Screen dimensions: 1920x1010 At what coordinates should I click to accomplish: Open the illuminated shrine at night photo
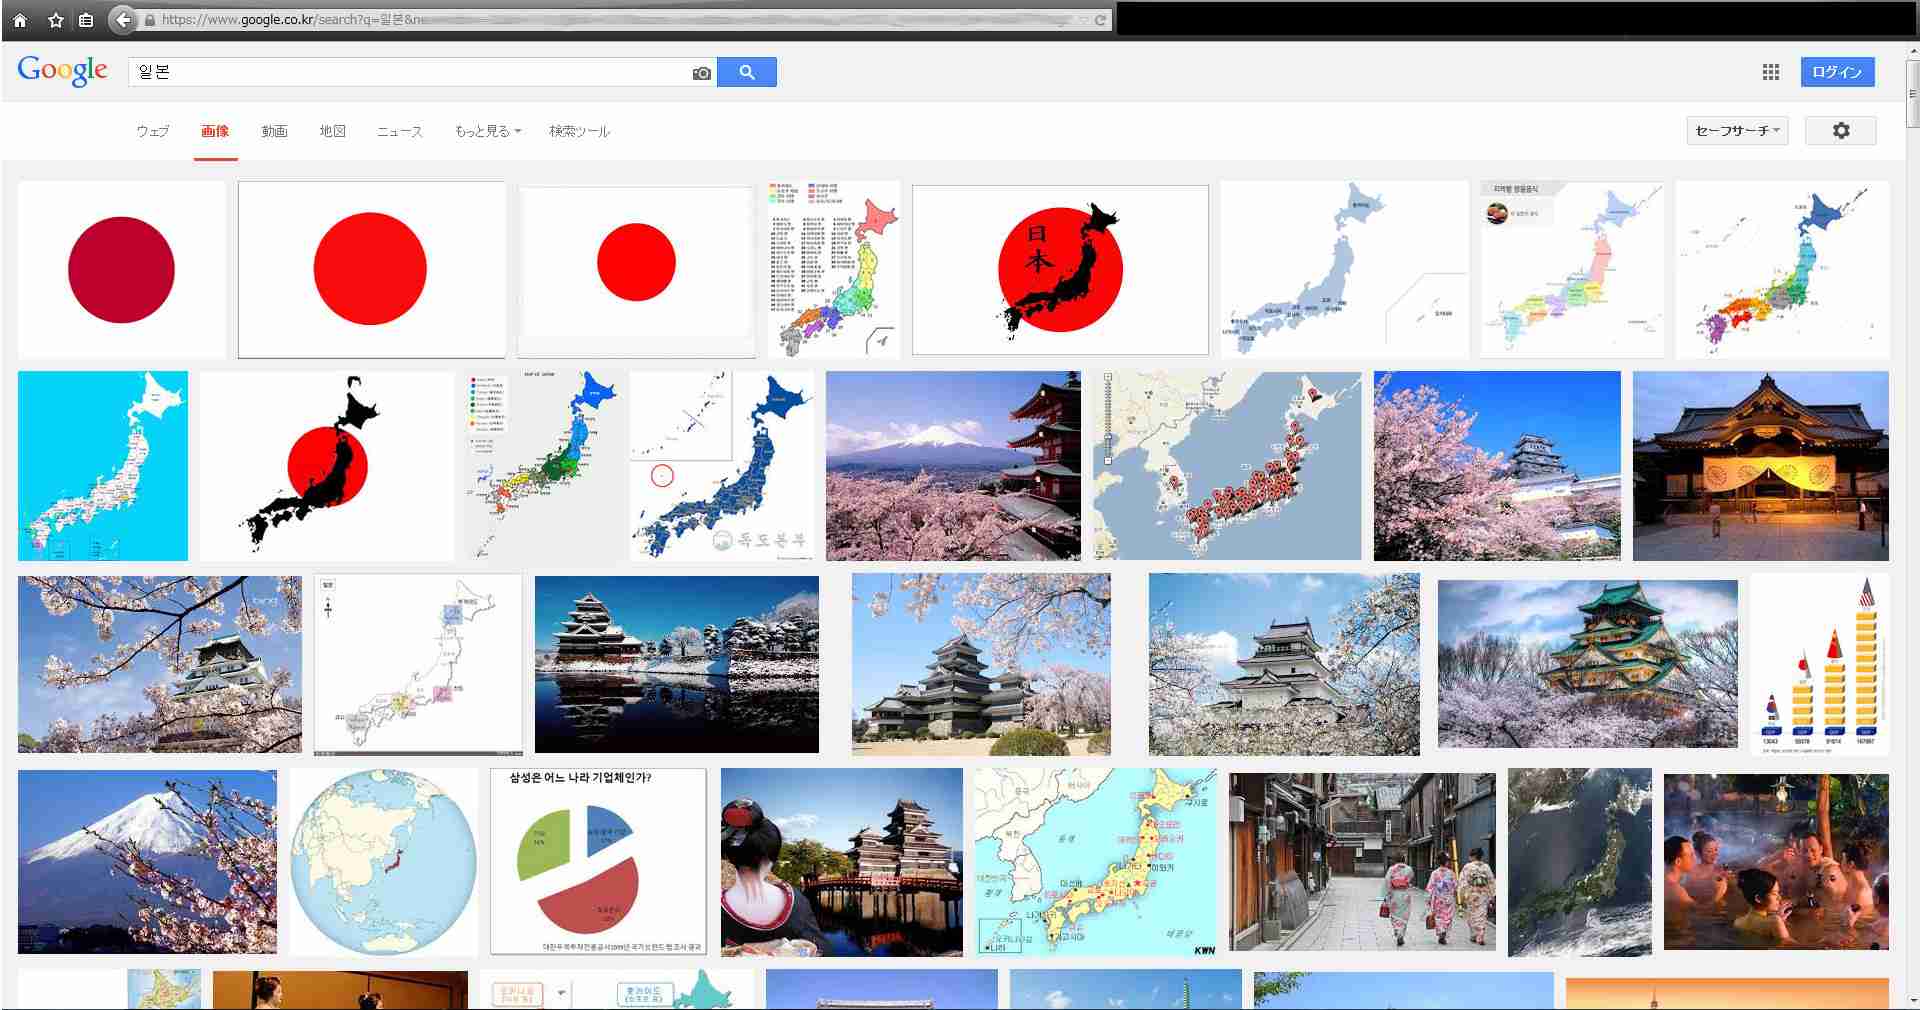1761,466
